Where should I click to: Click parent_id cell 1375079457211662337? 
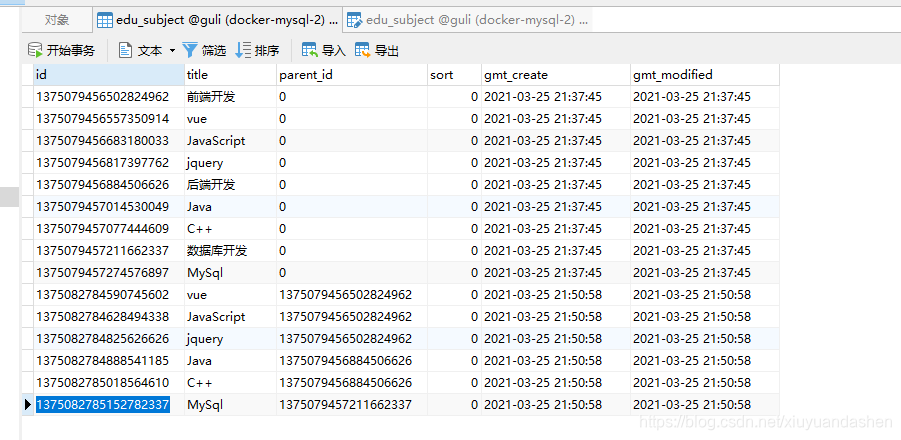352,404
